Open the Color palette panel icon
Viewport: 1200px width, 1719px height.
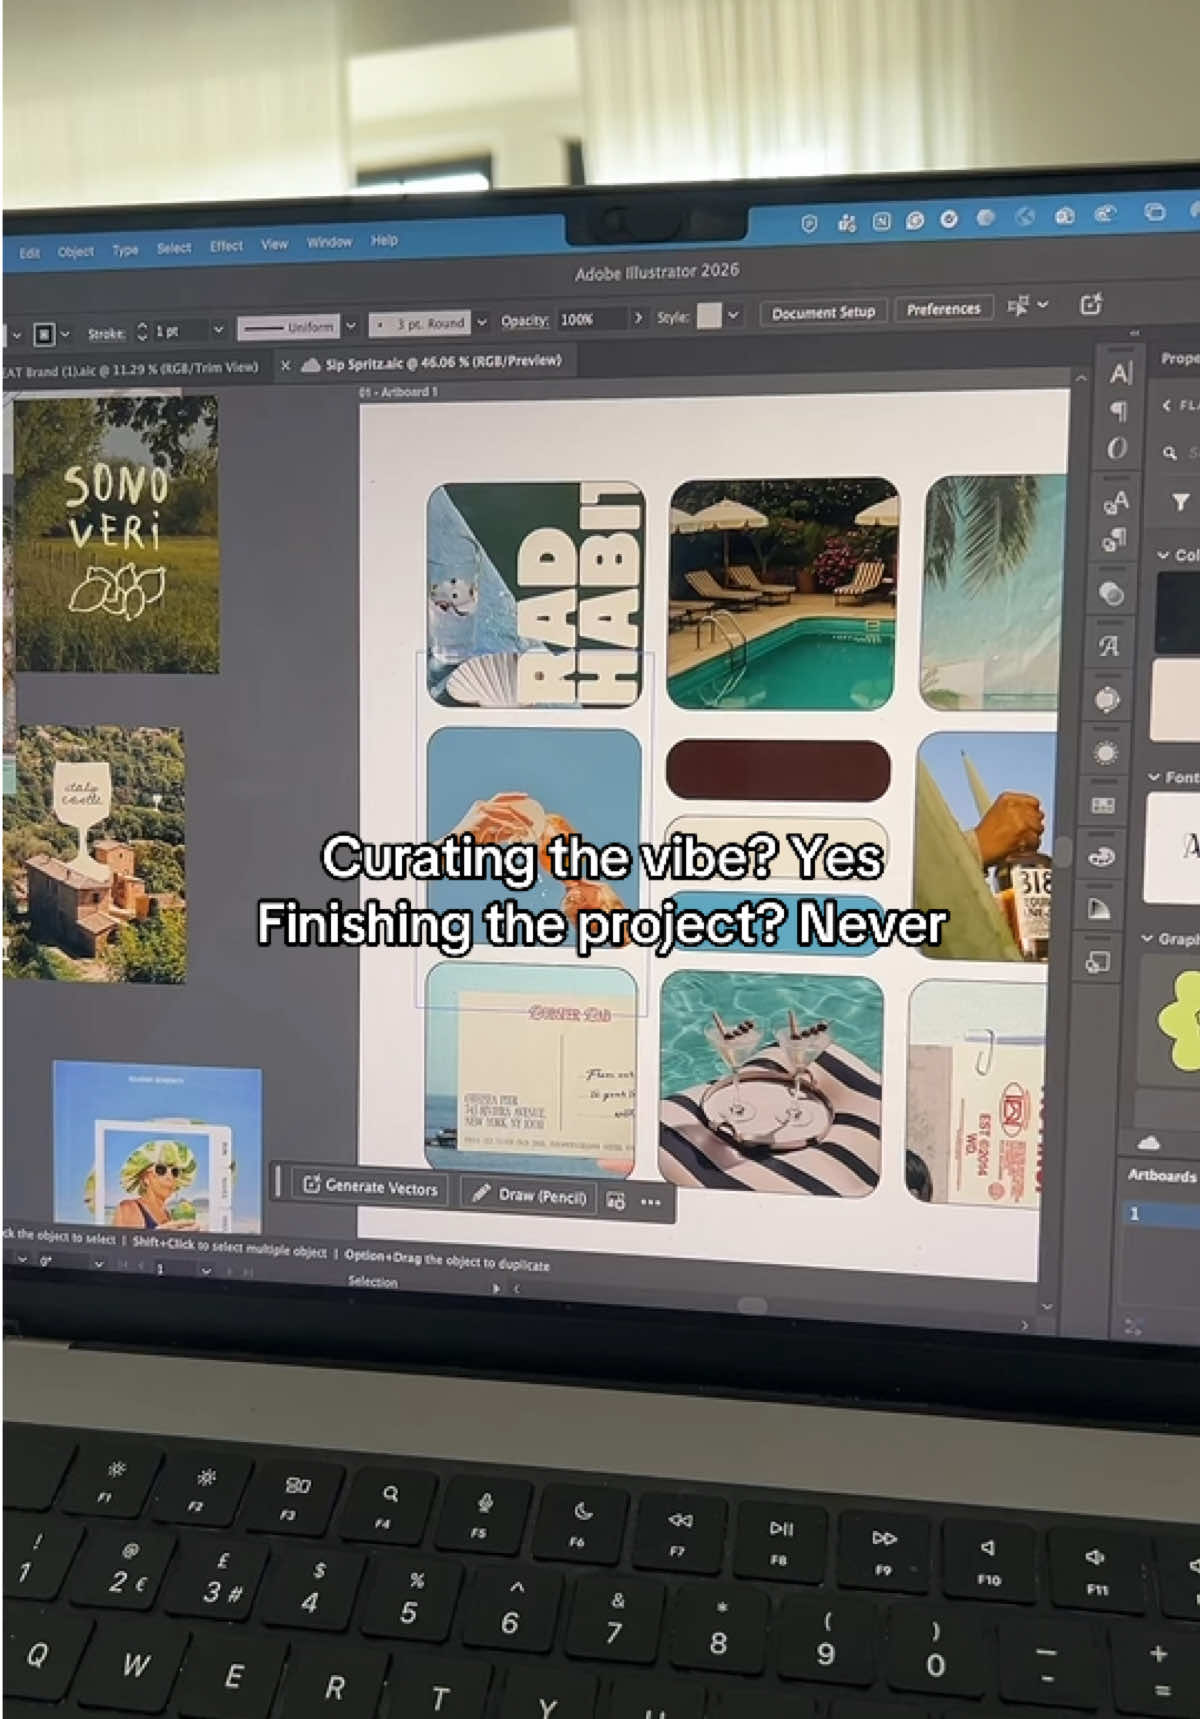tap(1102, 857)
